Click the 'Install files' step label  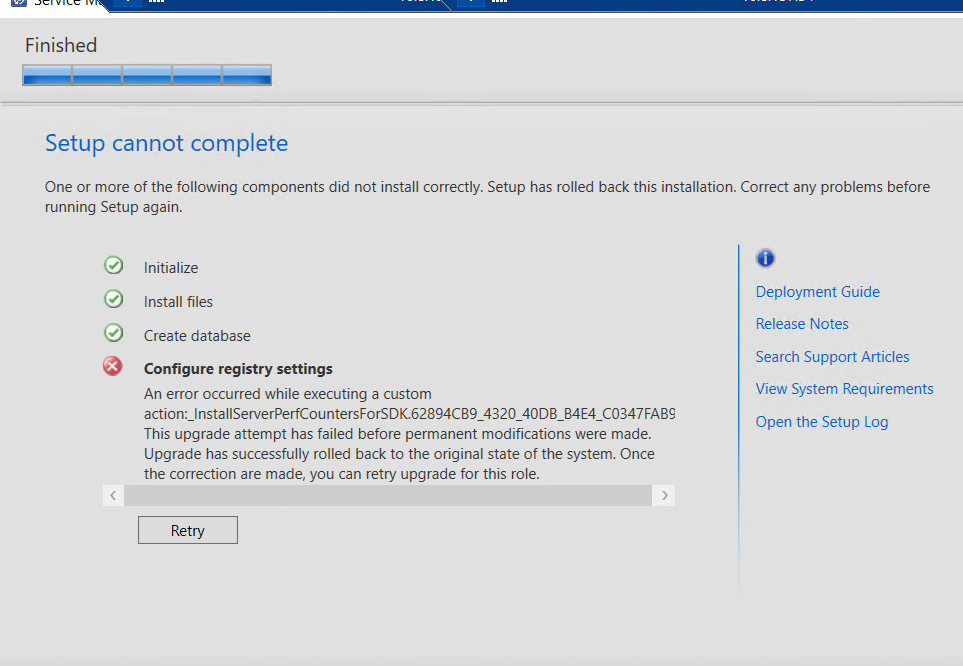pos(178,302)
